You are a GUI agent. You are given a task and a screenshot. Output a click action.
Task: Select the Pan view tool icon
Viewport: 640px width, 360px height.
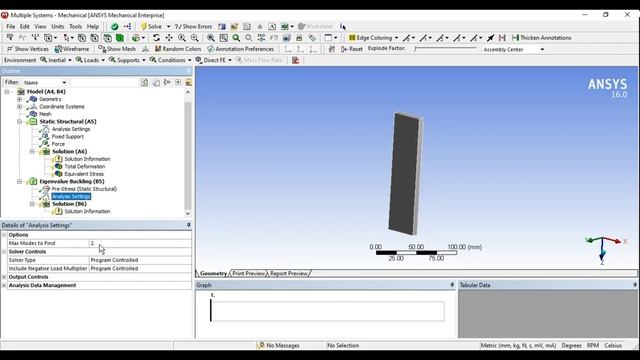coord(169,38)
